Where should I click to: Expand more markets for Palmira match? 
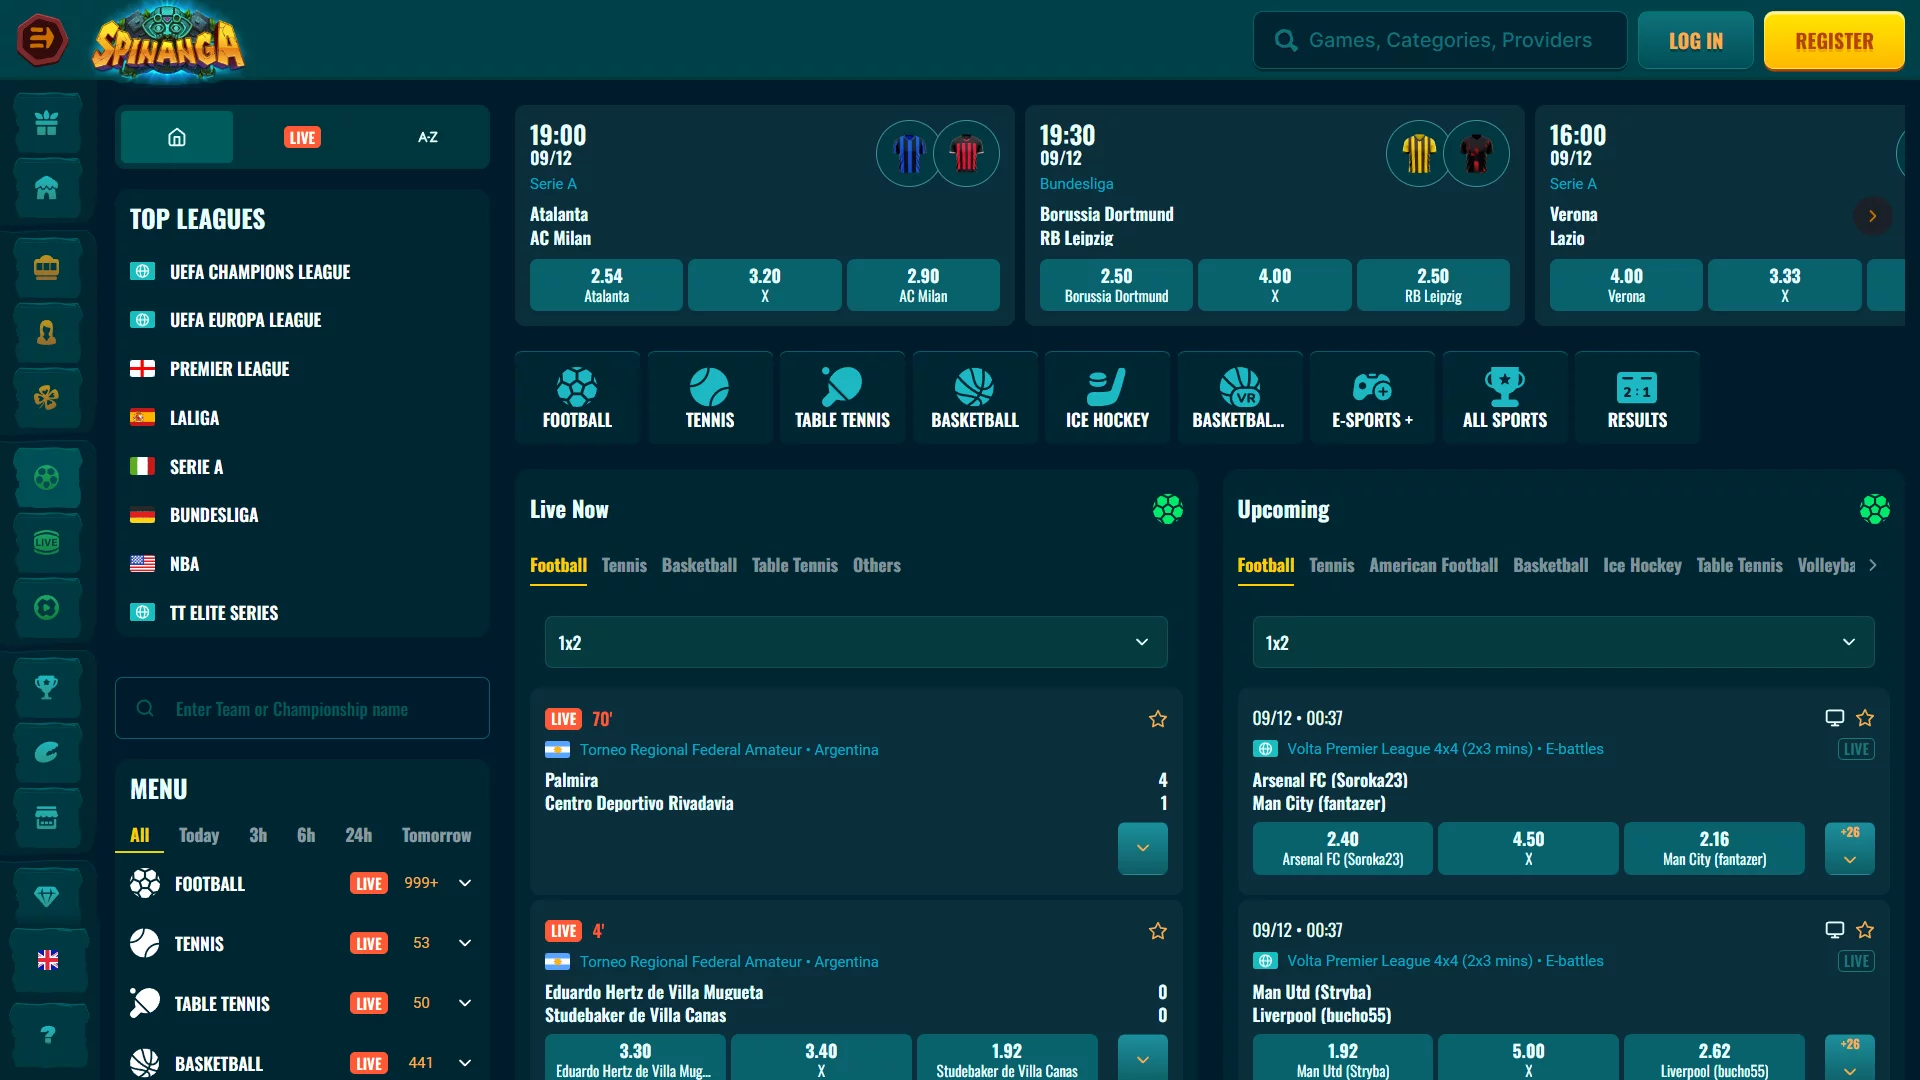click(1143, 848)
